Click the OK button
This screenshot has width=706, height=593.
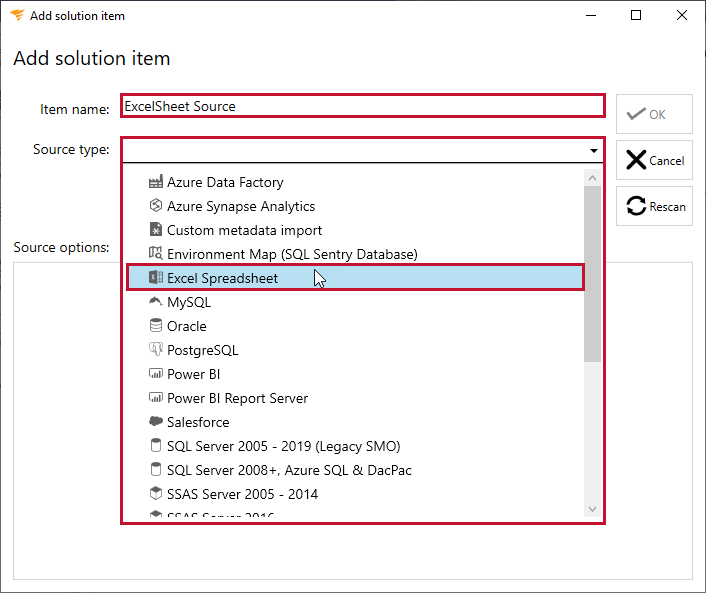654,114
